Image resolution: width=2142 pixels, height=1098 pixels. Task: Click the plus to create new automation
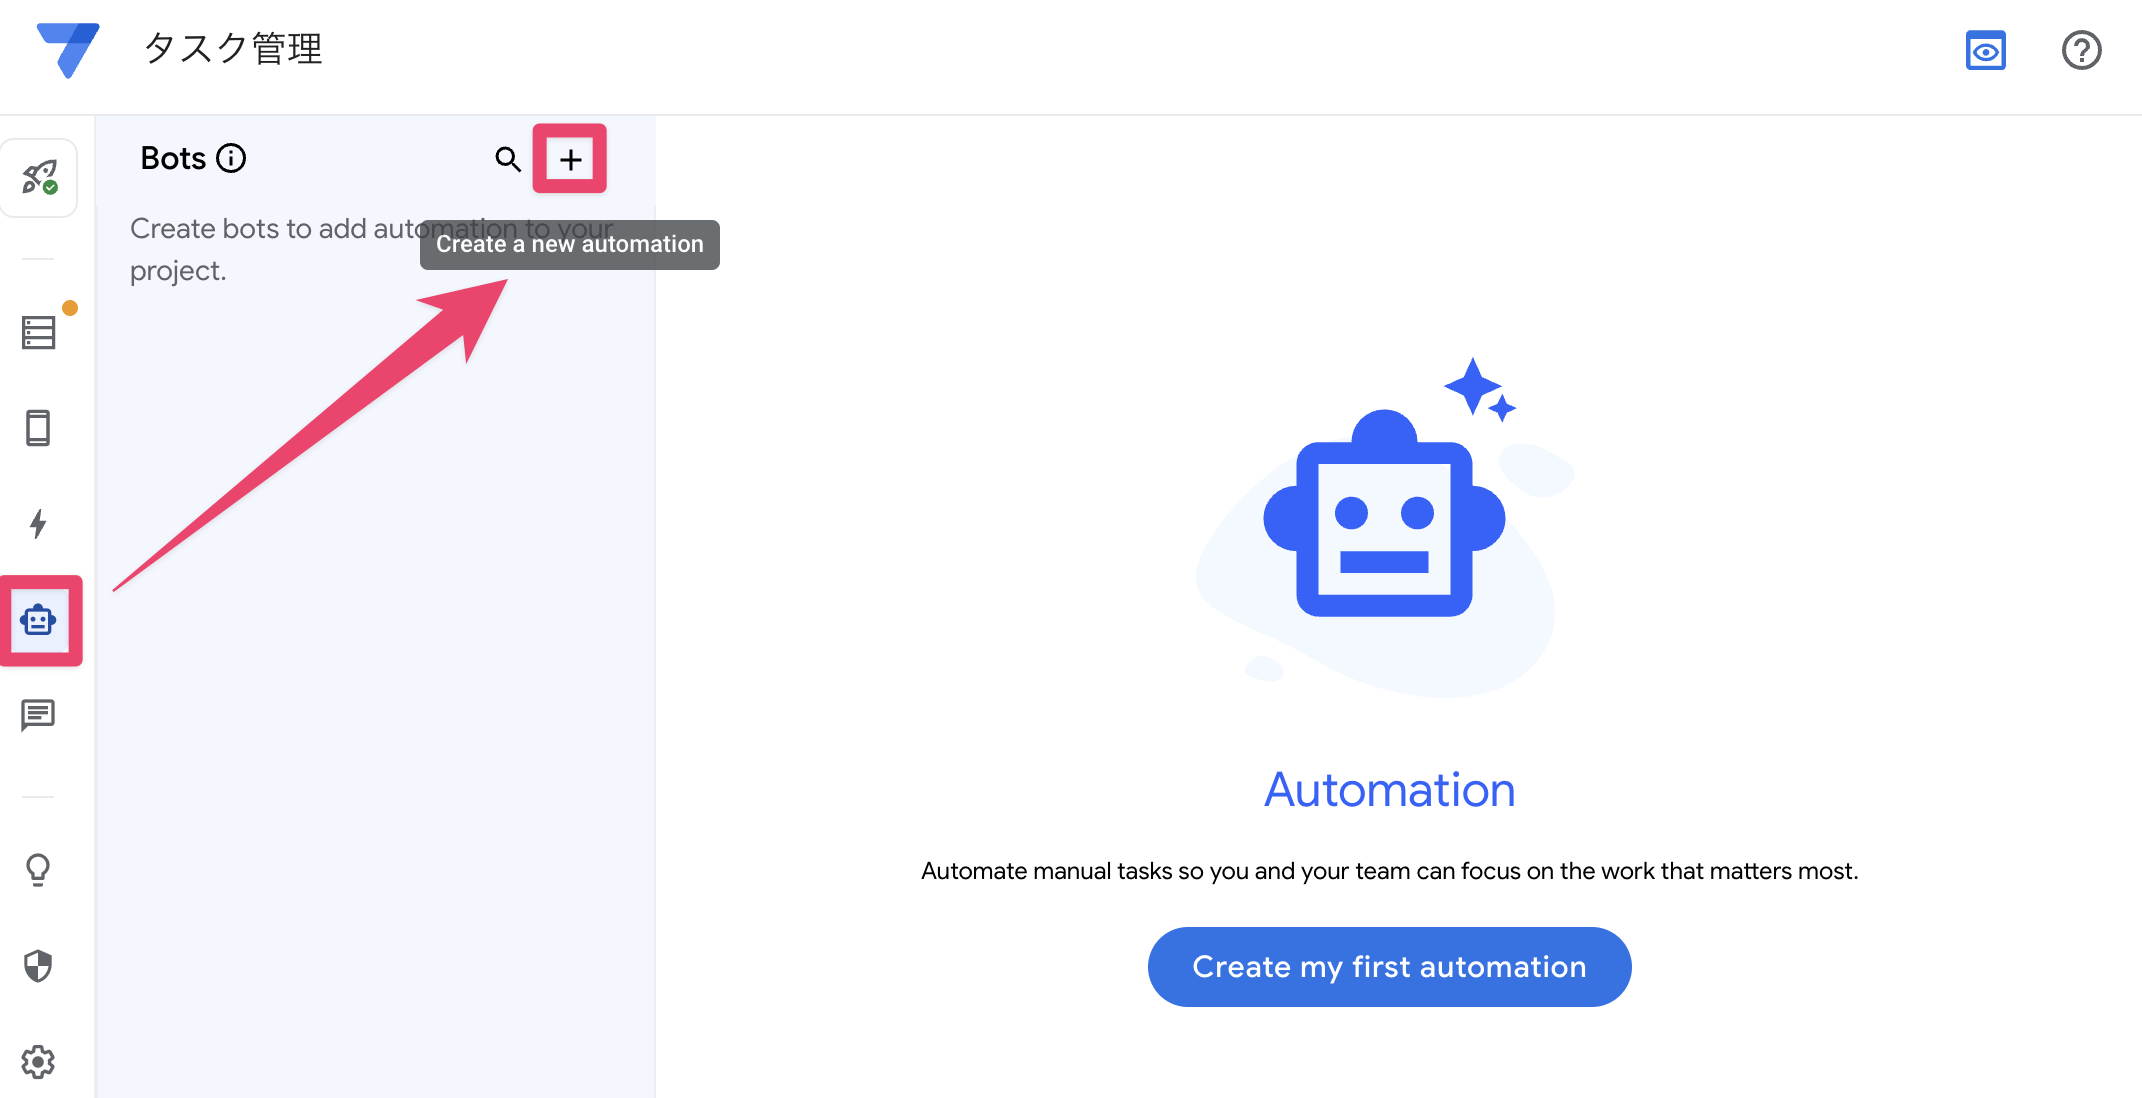(x=570, y=159)
